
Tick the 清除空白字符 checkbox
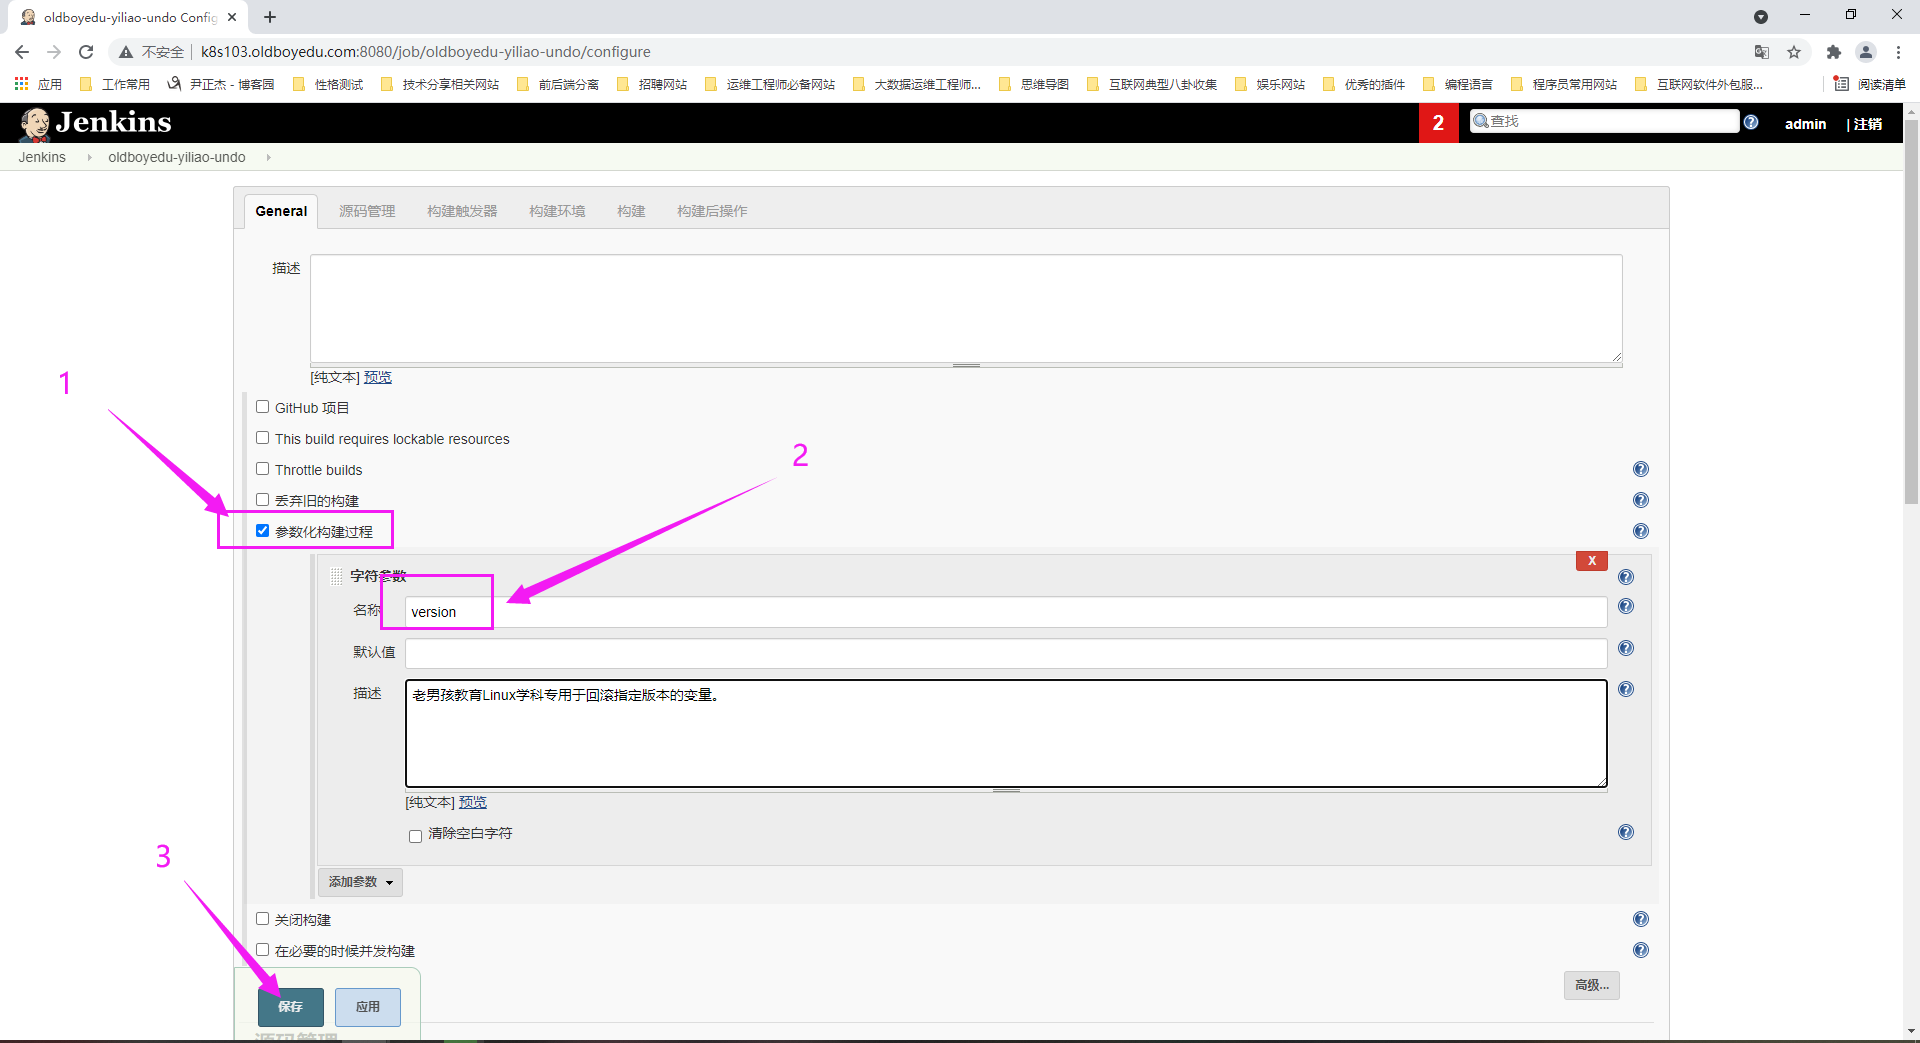click(415, 836)
